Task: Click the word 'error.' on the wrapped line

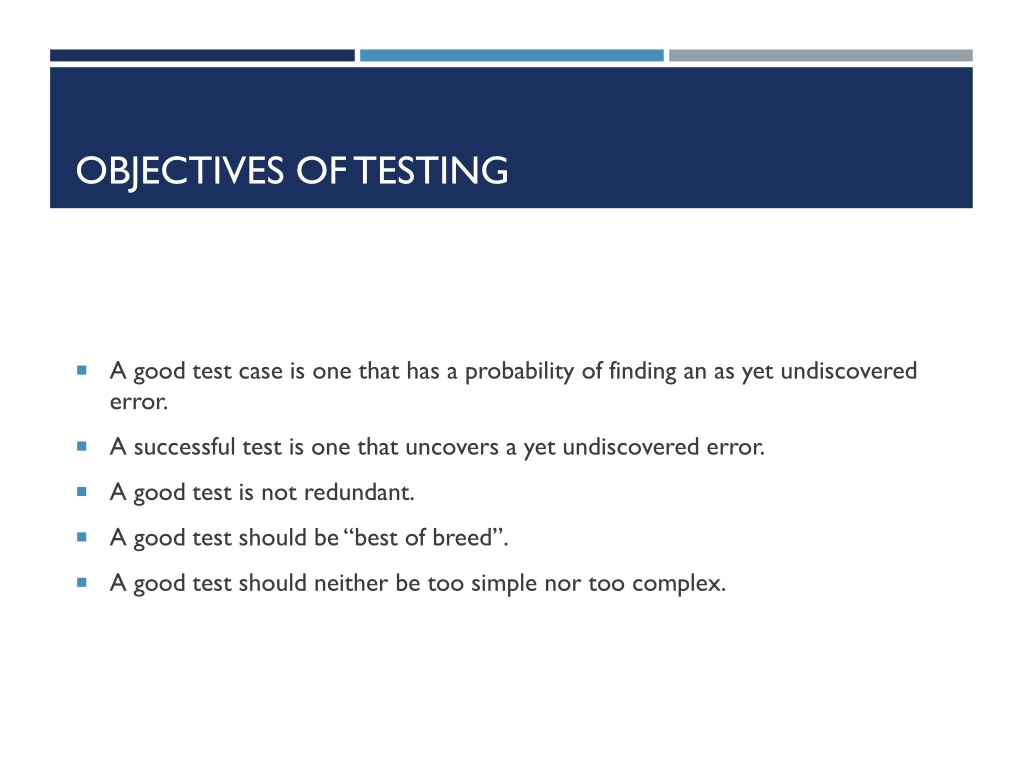Action: coord(138,402)
